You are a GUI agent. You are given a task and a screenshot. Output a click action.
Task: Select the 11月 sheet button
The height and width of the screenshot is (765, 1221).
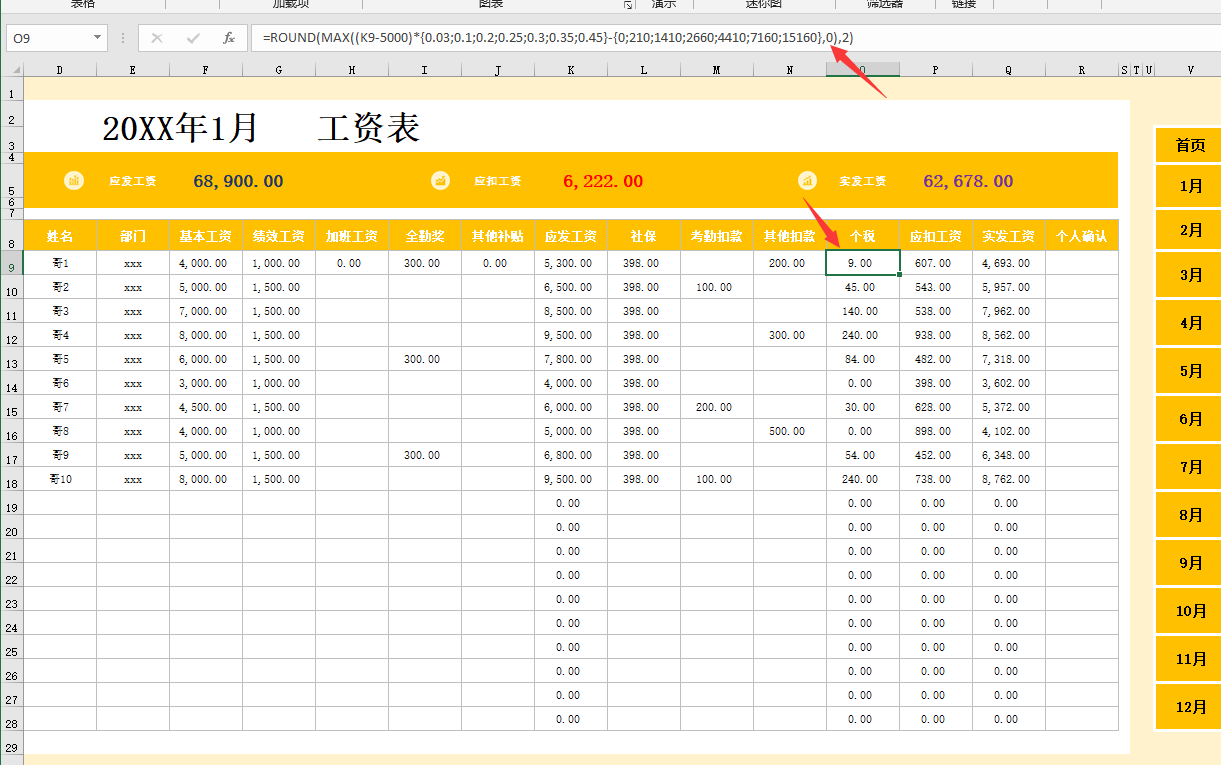point(1190,659)
